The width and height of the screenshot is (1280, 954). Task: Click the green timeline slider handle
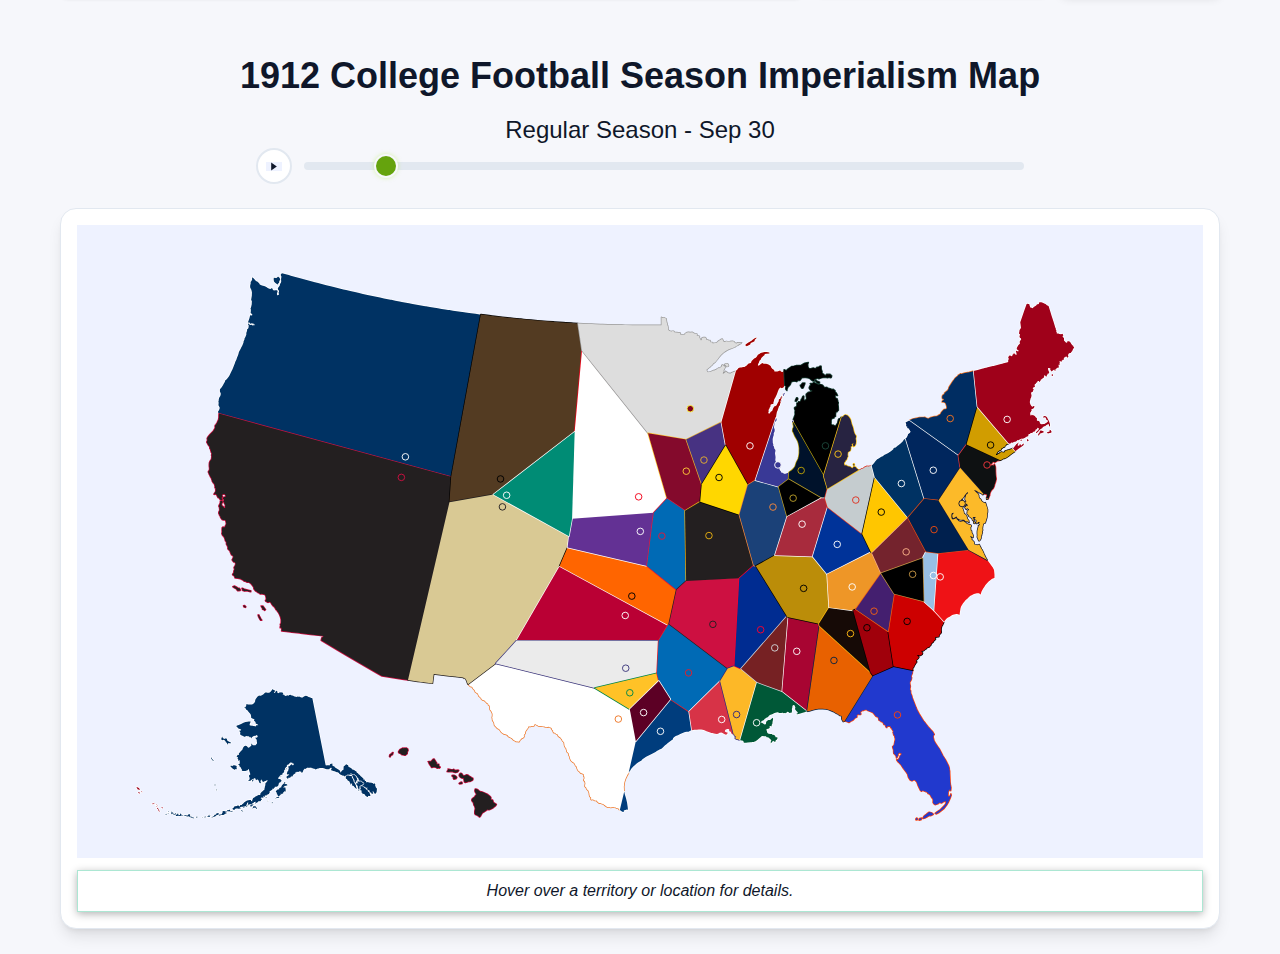click(x=385, y=166)
